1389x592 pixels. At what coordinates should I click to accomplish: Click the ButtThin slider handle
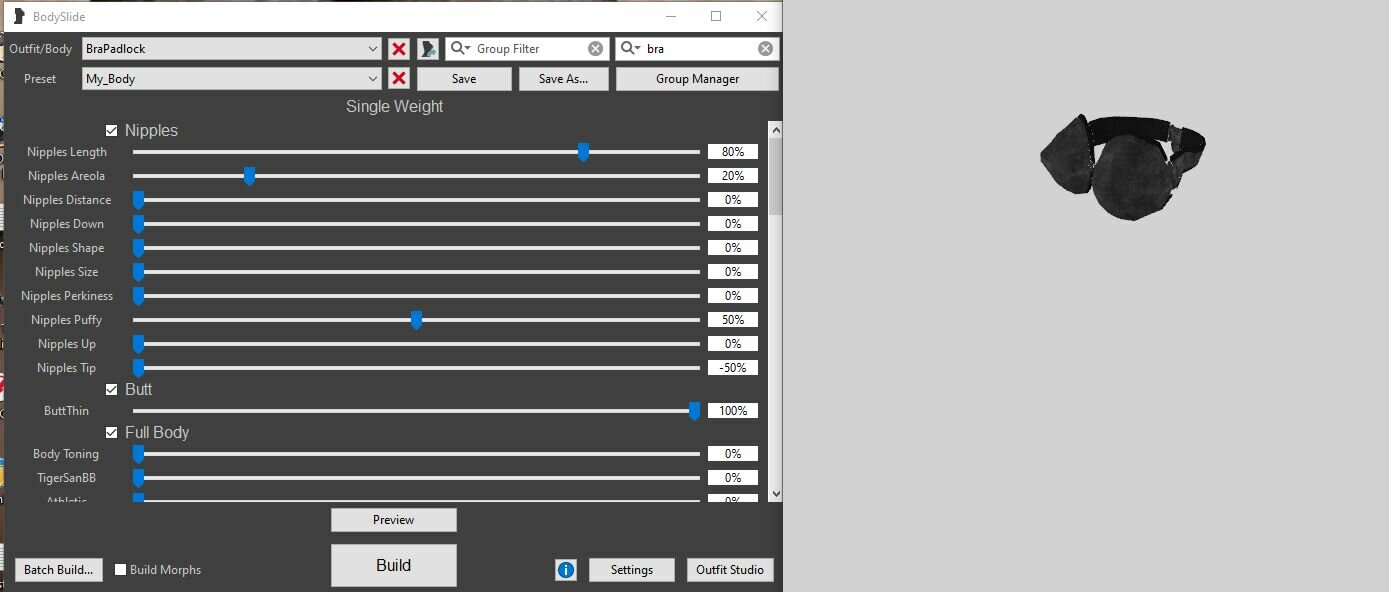tap(694, 411)
